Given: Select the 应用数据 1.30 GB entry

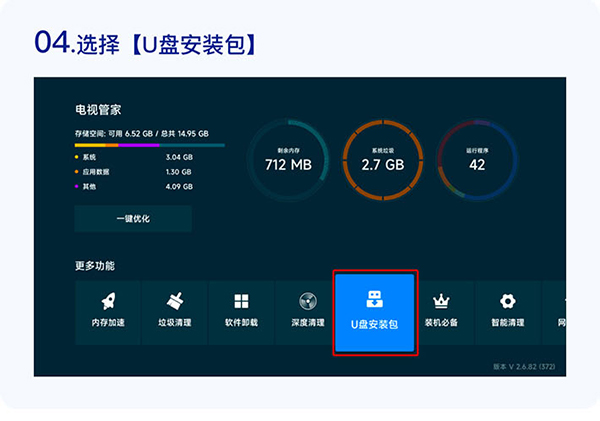Looking at the screenshot, I should point(132,171).
